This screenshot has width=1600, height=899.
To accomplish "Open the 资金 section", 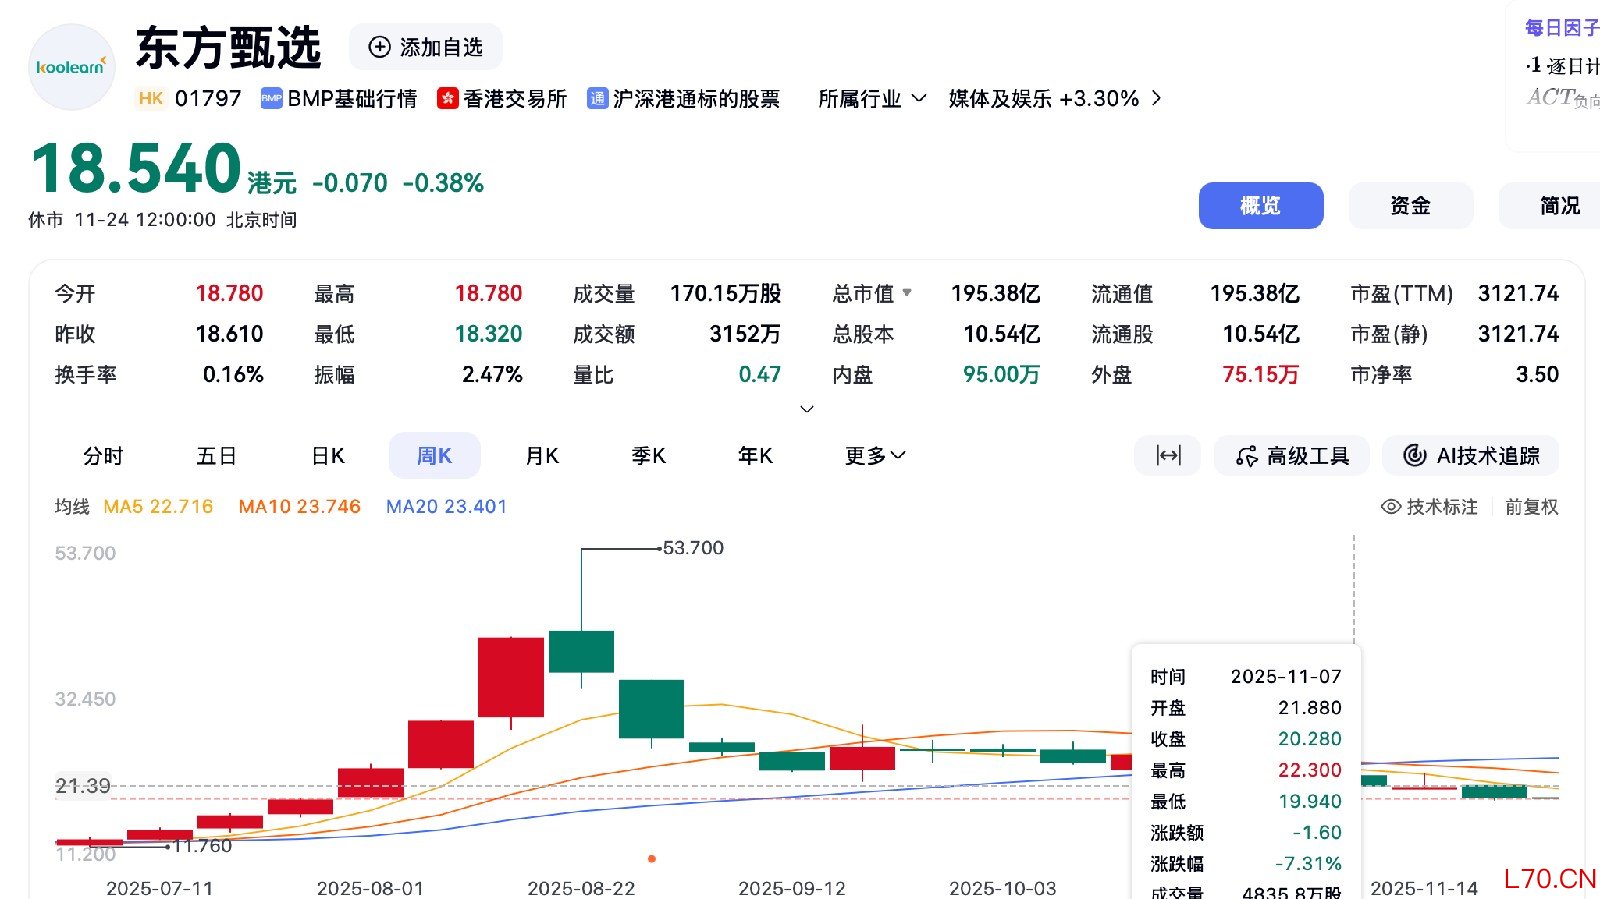I will [1410, 205].
